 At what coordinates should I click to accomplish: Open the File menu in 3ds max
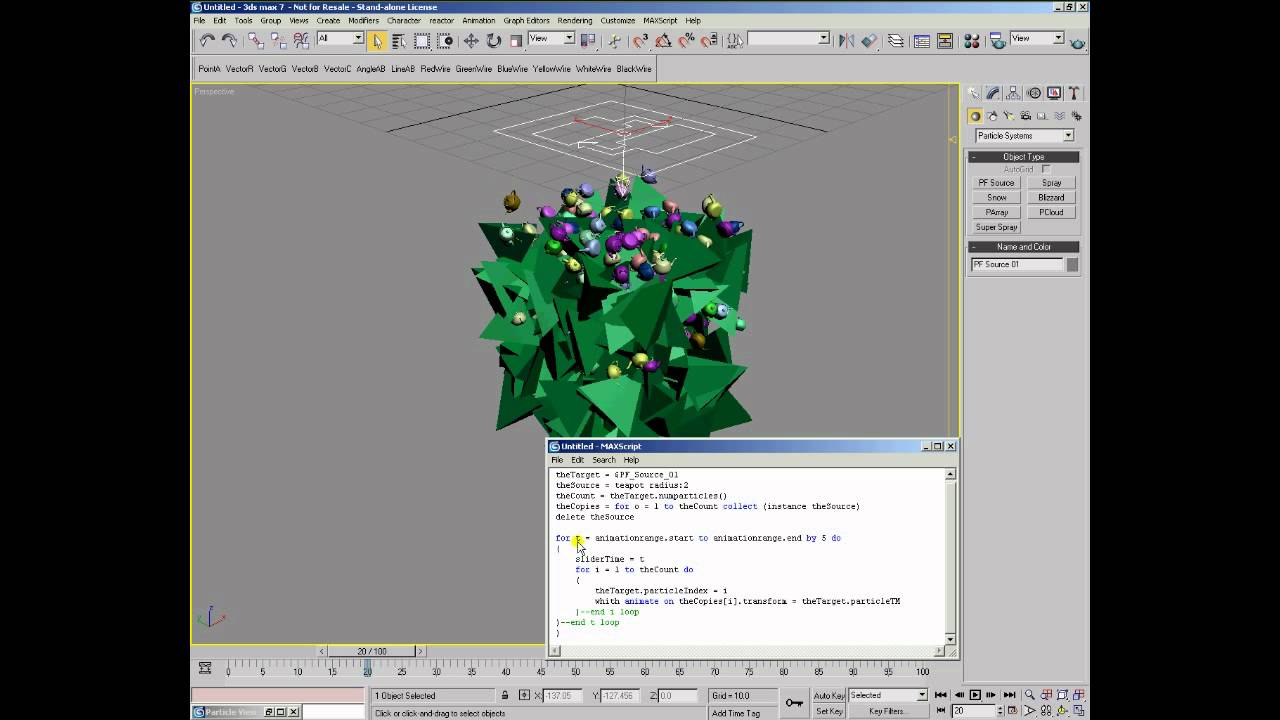(x=199, y=20)
